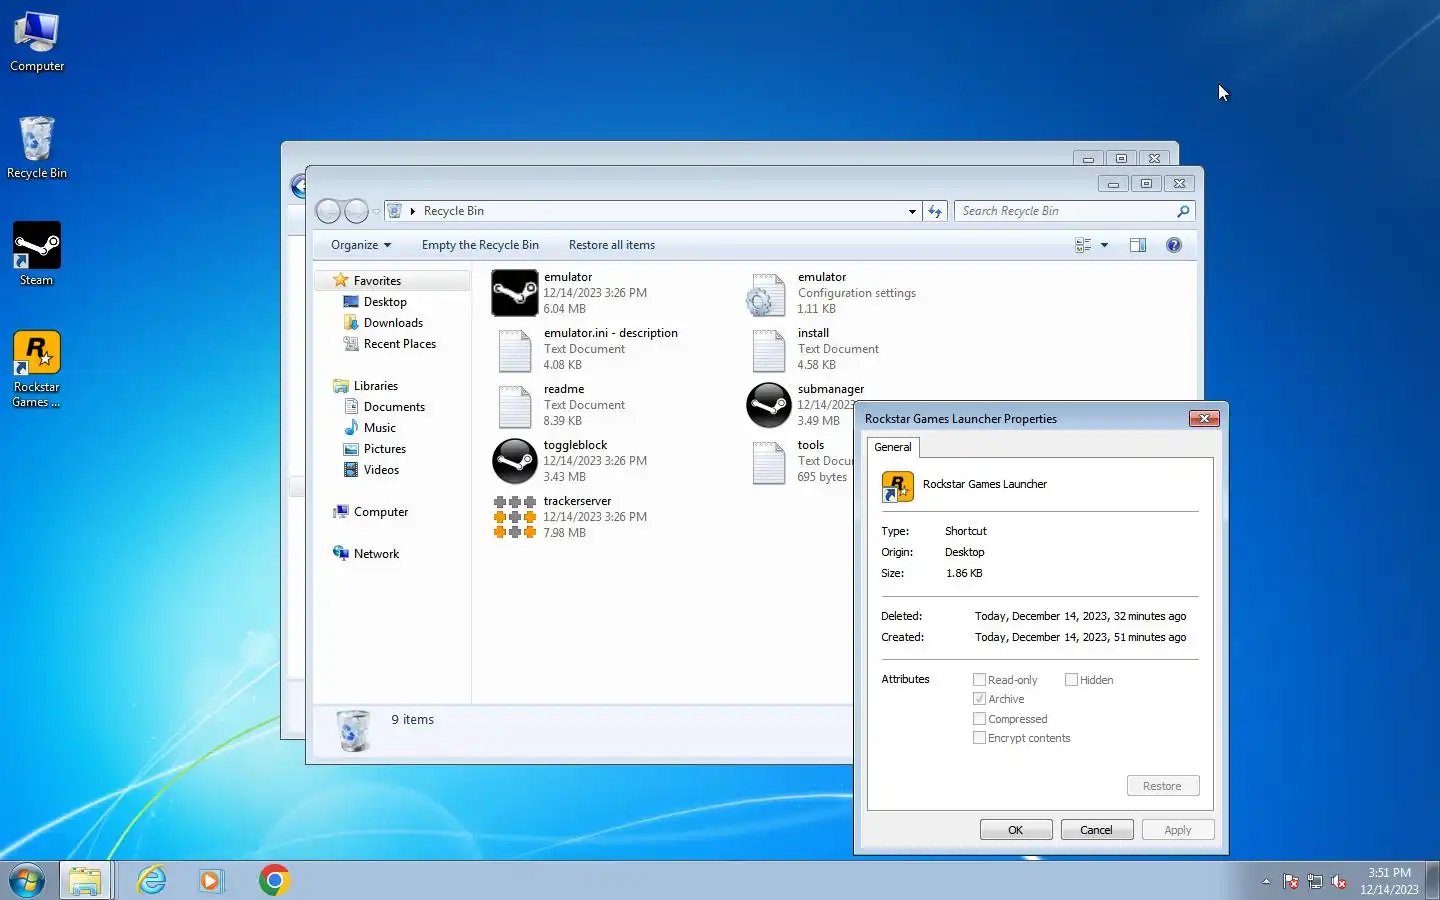This screenshot has height=900, width=1440.
Task: Click the muted volume tray icon
Action: click(1339, 881)
